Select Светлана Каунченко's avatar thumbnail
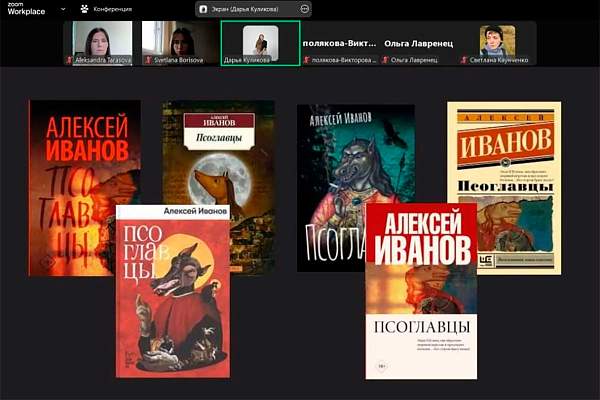600x400 pixels. tap(497, 41)
